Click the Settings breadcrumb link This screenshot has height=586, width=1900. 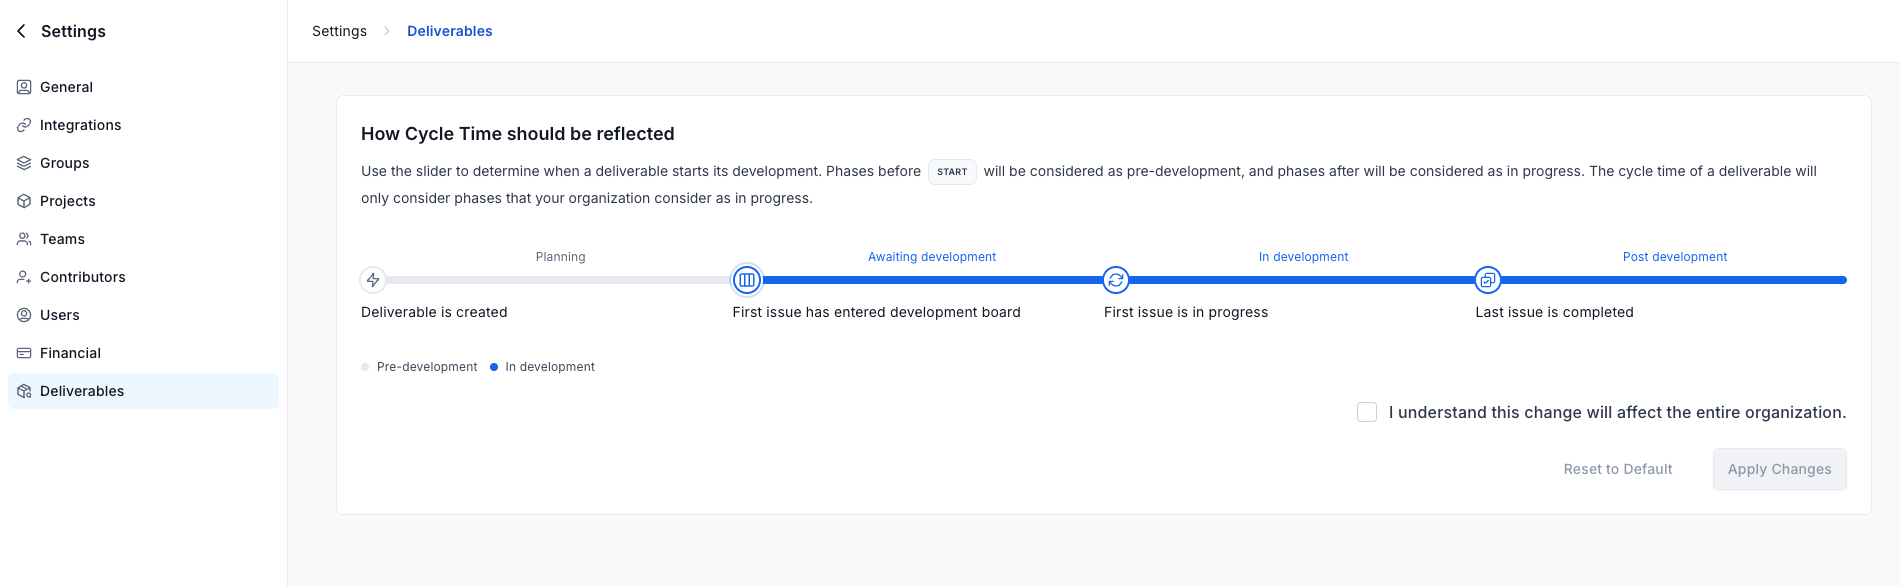(340, 31)
